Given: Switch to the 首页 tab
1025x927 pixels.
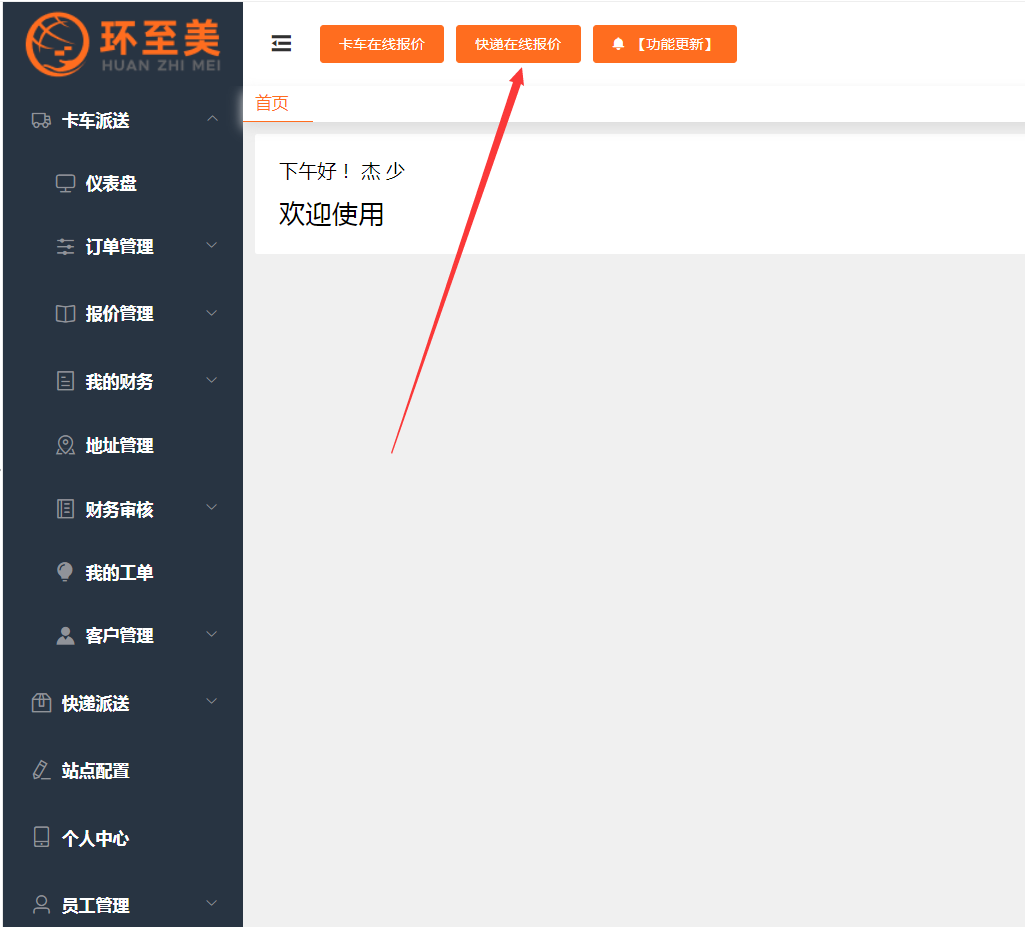Looking at the screenshot, I should coord(274,103).
